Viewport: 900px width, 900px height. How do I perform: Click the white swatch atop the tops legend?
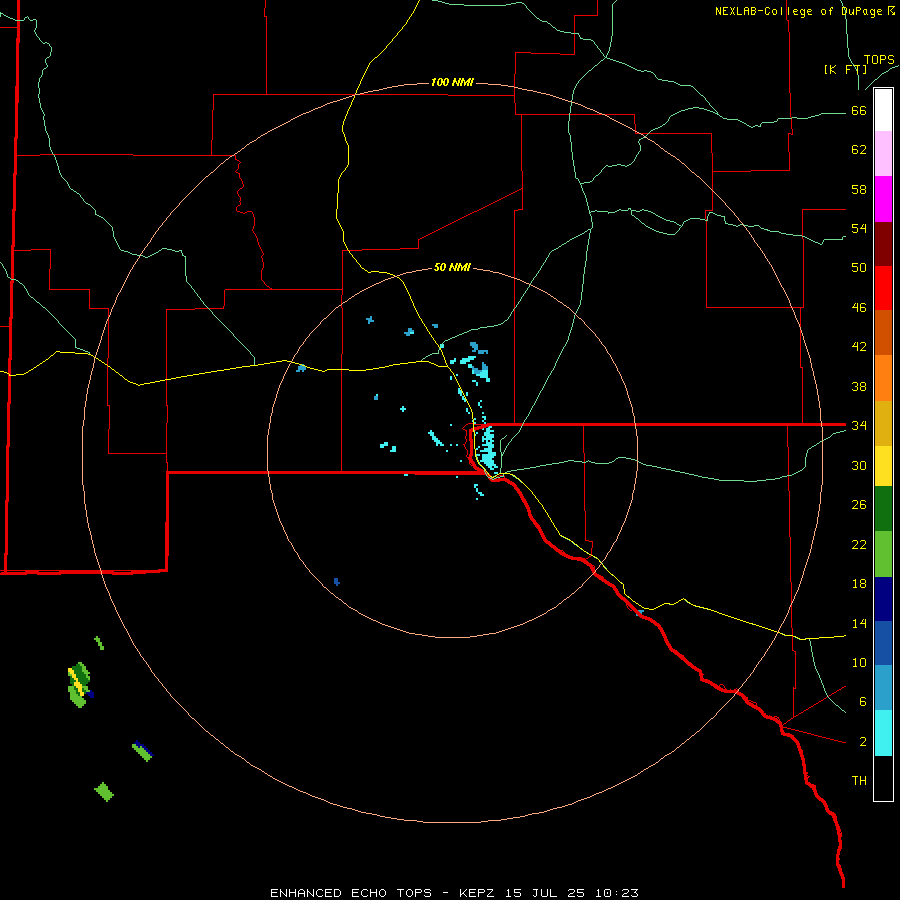click(x=883, y=110)
